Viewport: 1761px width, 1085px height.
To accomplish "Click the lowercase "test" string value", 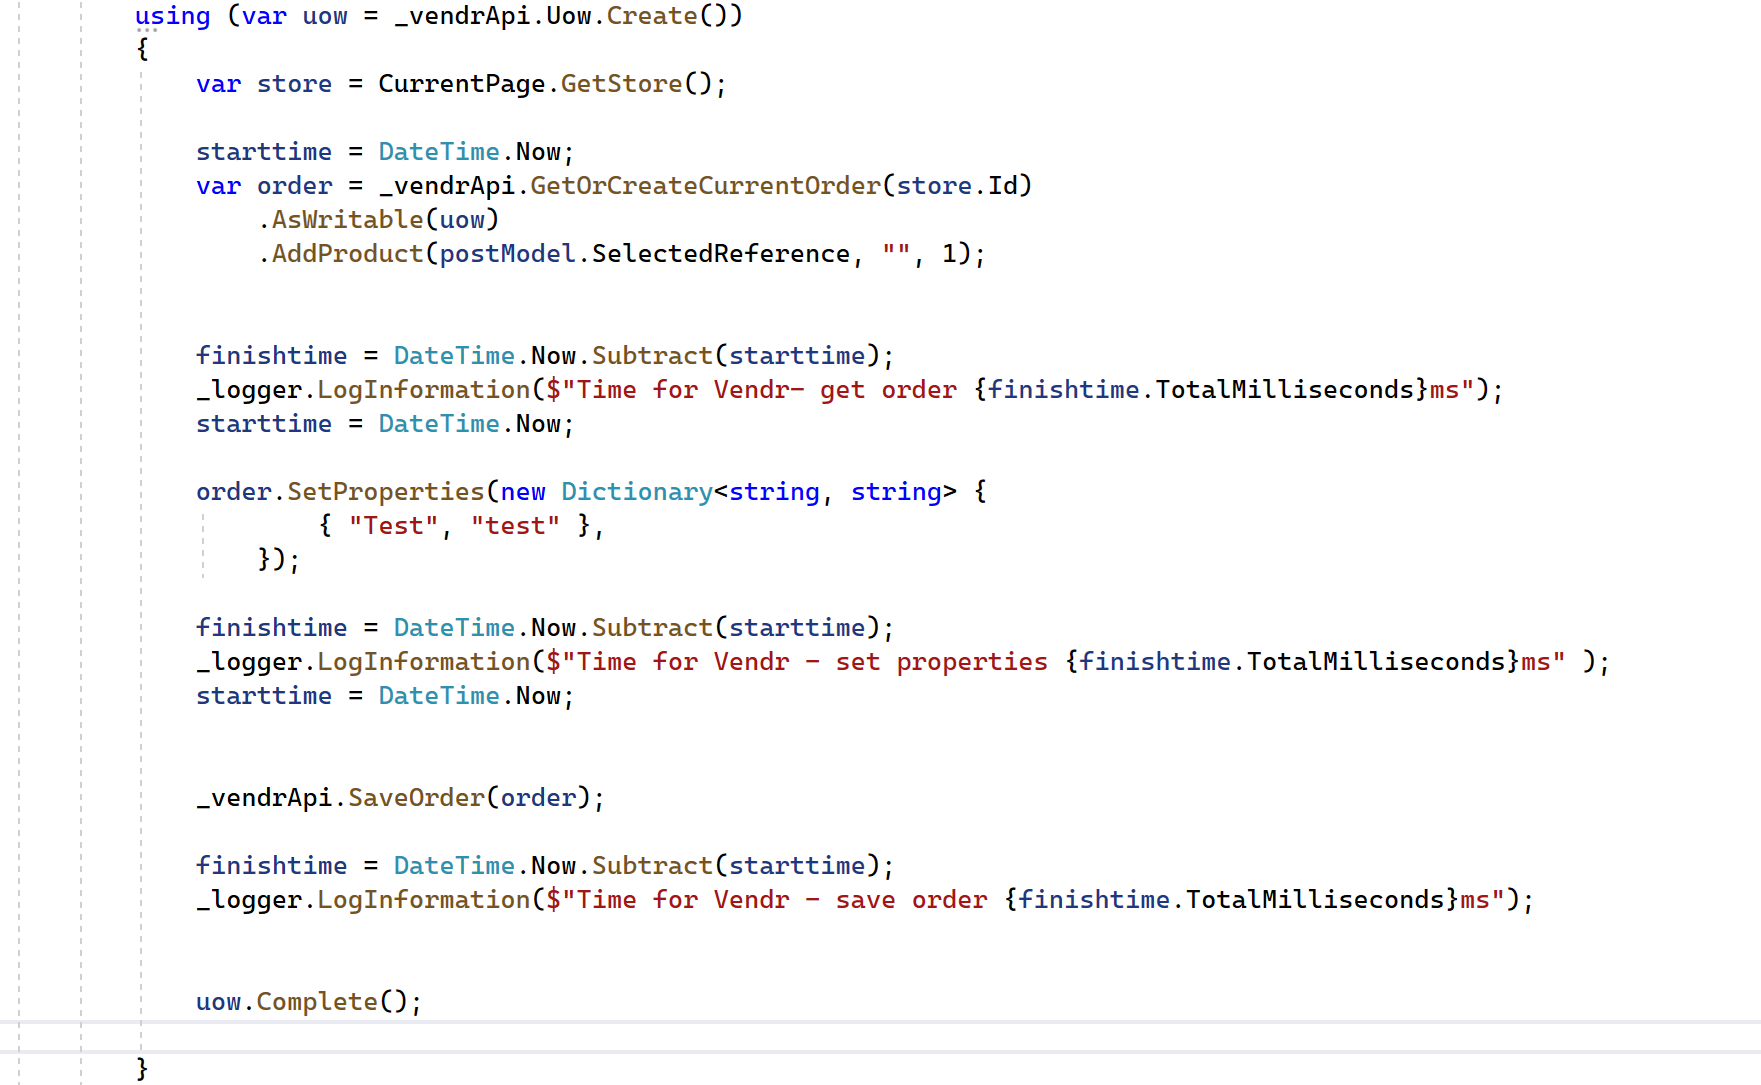I will point(515,526).
